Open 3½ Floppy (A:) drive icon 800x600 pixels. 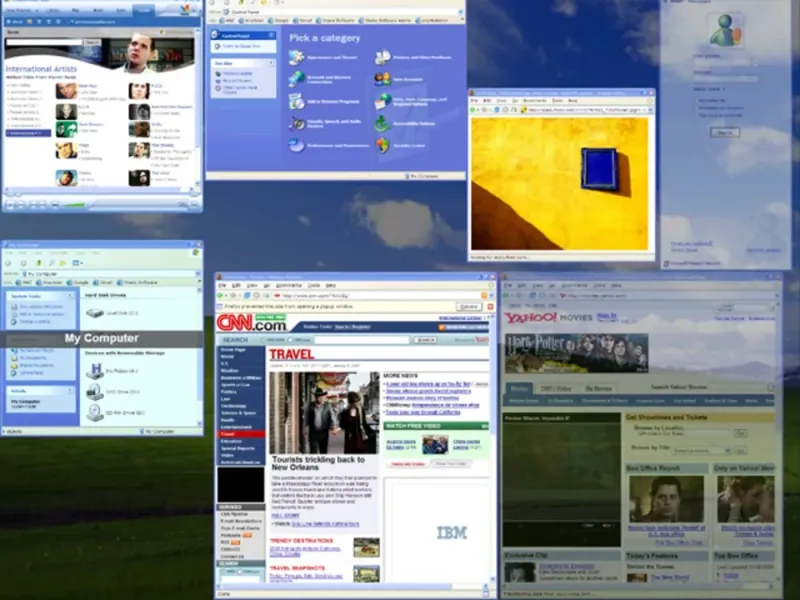[94, 371]
